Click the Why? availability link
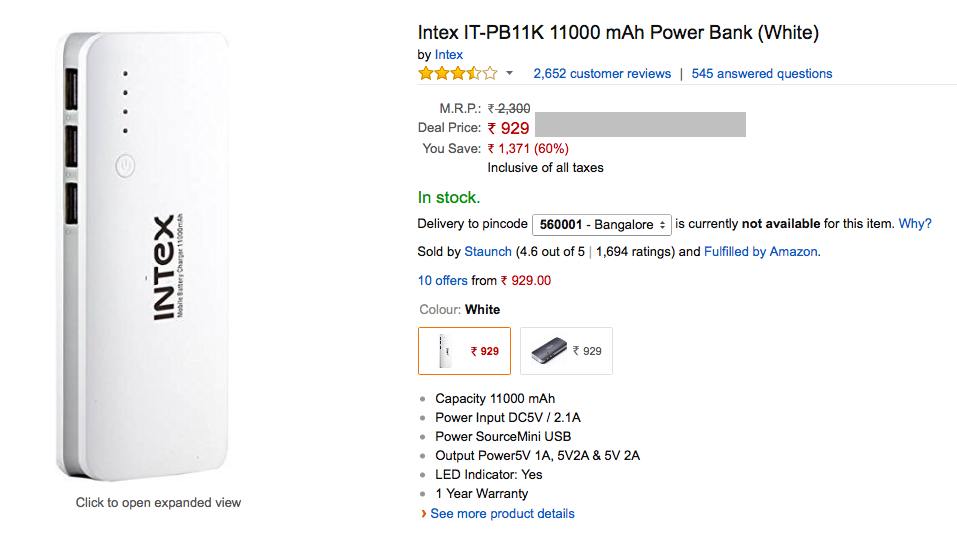957x535 pixels. pyautogui.click(x=915, y=224)
